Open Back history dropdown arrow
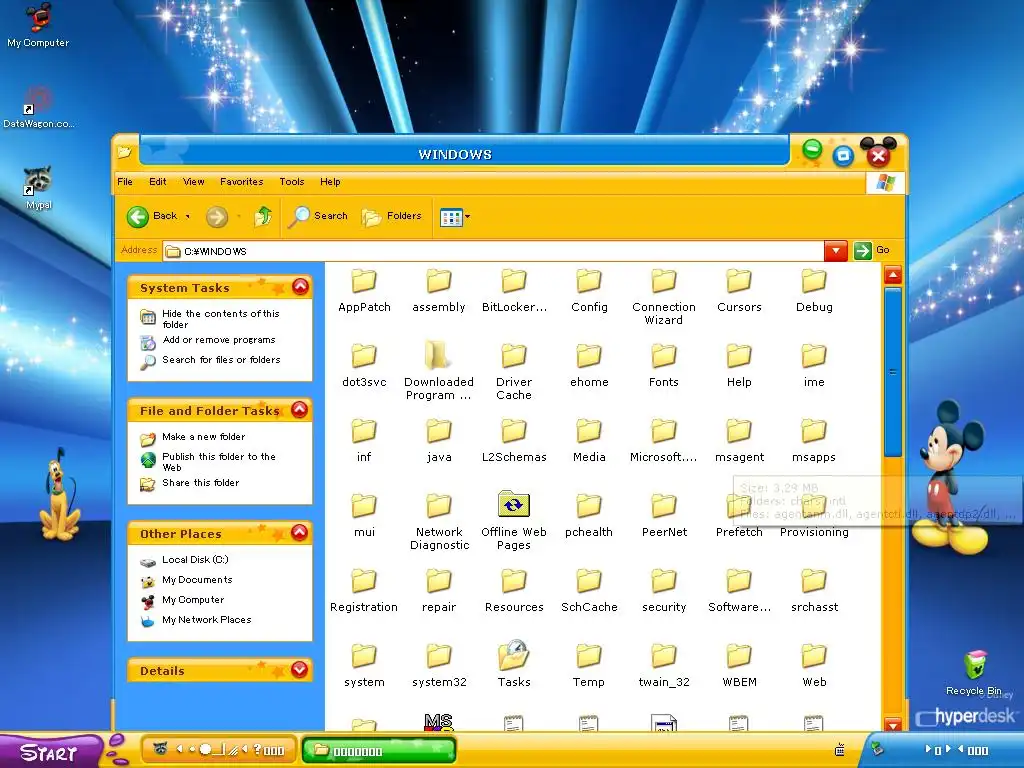The width and height of the screenshot is (1024, 768). point(187,217)
